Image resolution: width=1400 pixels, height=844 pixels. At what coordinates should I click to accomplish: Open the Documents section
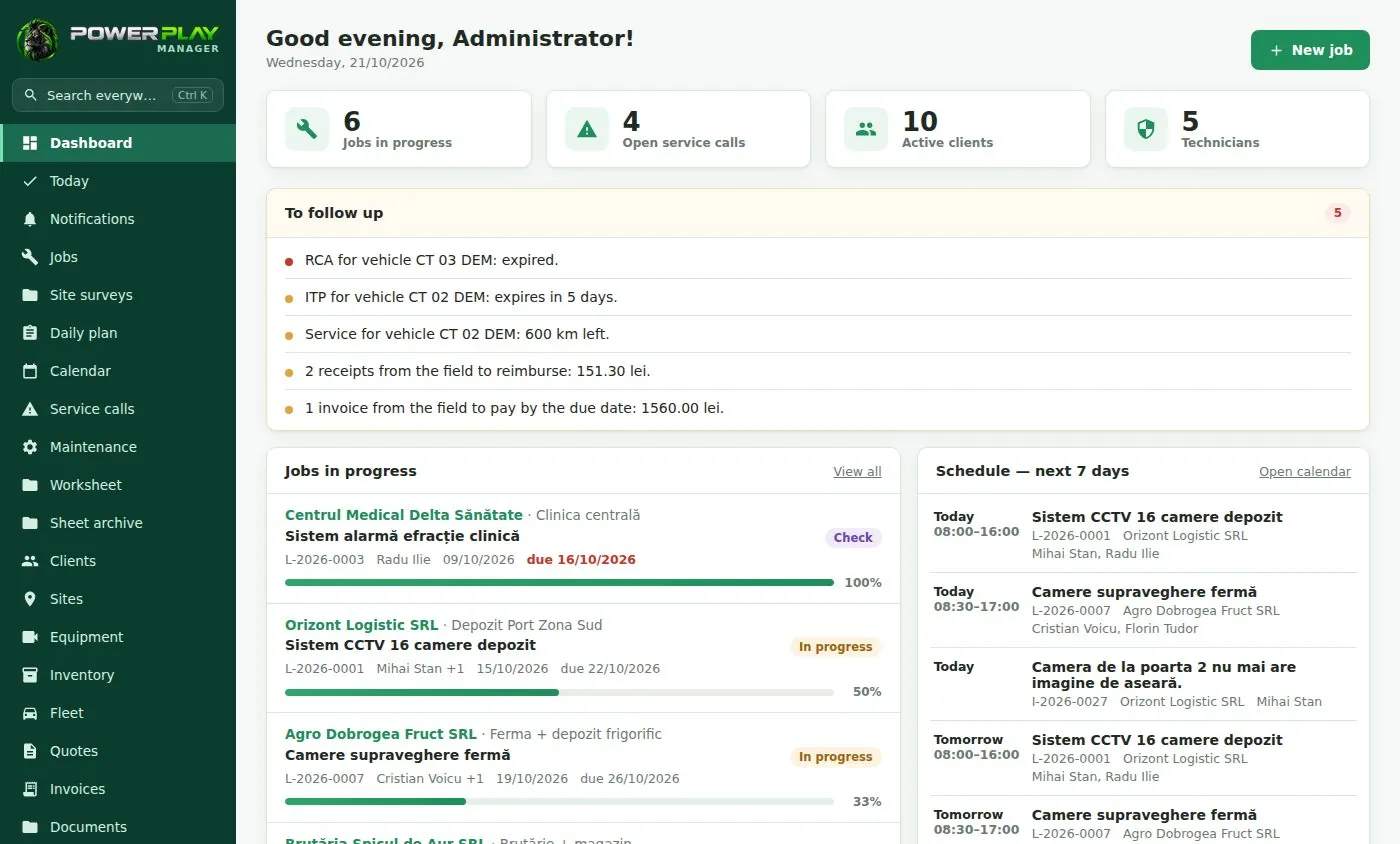coord(118,827)
